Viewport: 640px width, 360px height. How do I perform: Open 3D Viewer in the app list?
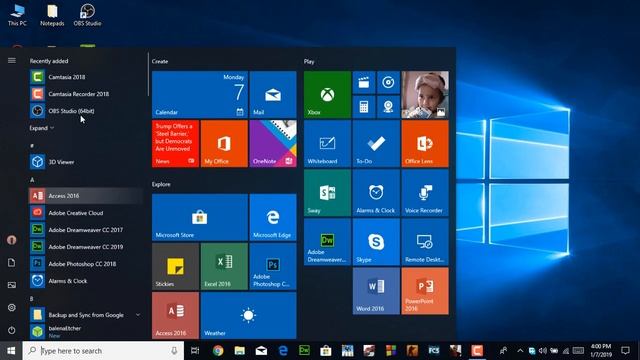(x=86, y=162)
